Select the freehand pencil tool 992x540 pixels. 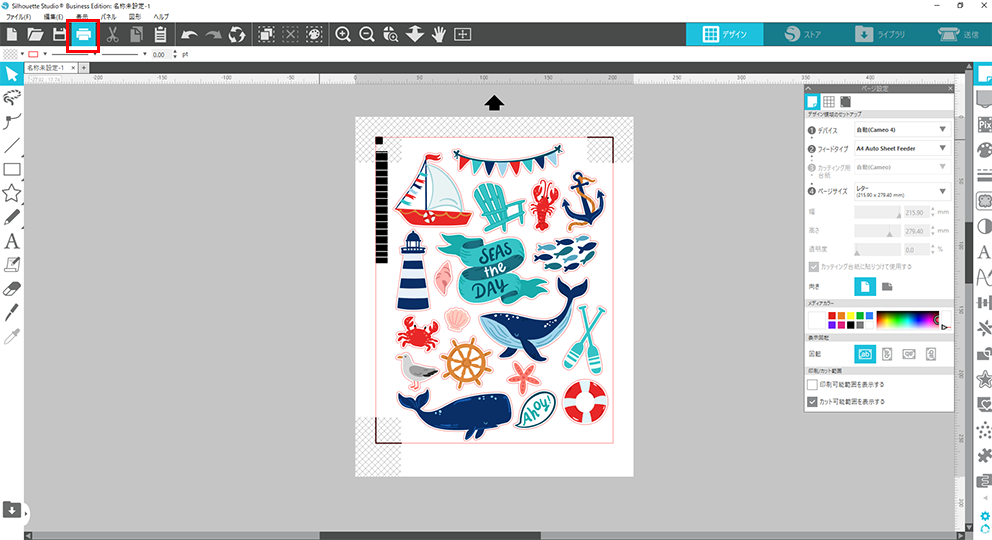[11, 217]
